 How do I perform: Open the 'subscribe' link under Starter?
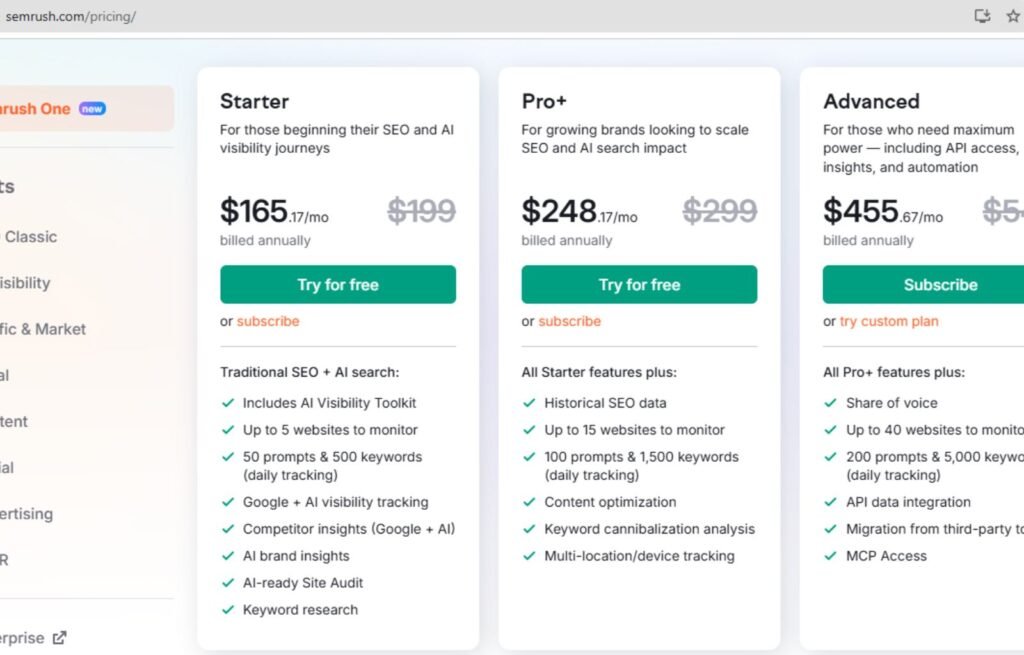tap(269, 321)
